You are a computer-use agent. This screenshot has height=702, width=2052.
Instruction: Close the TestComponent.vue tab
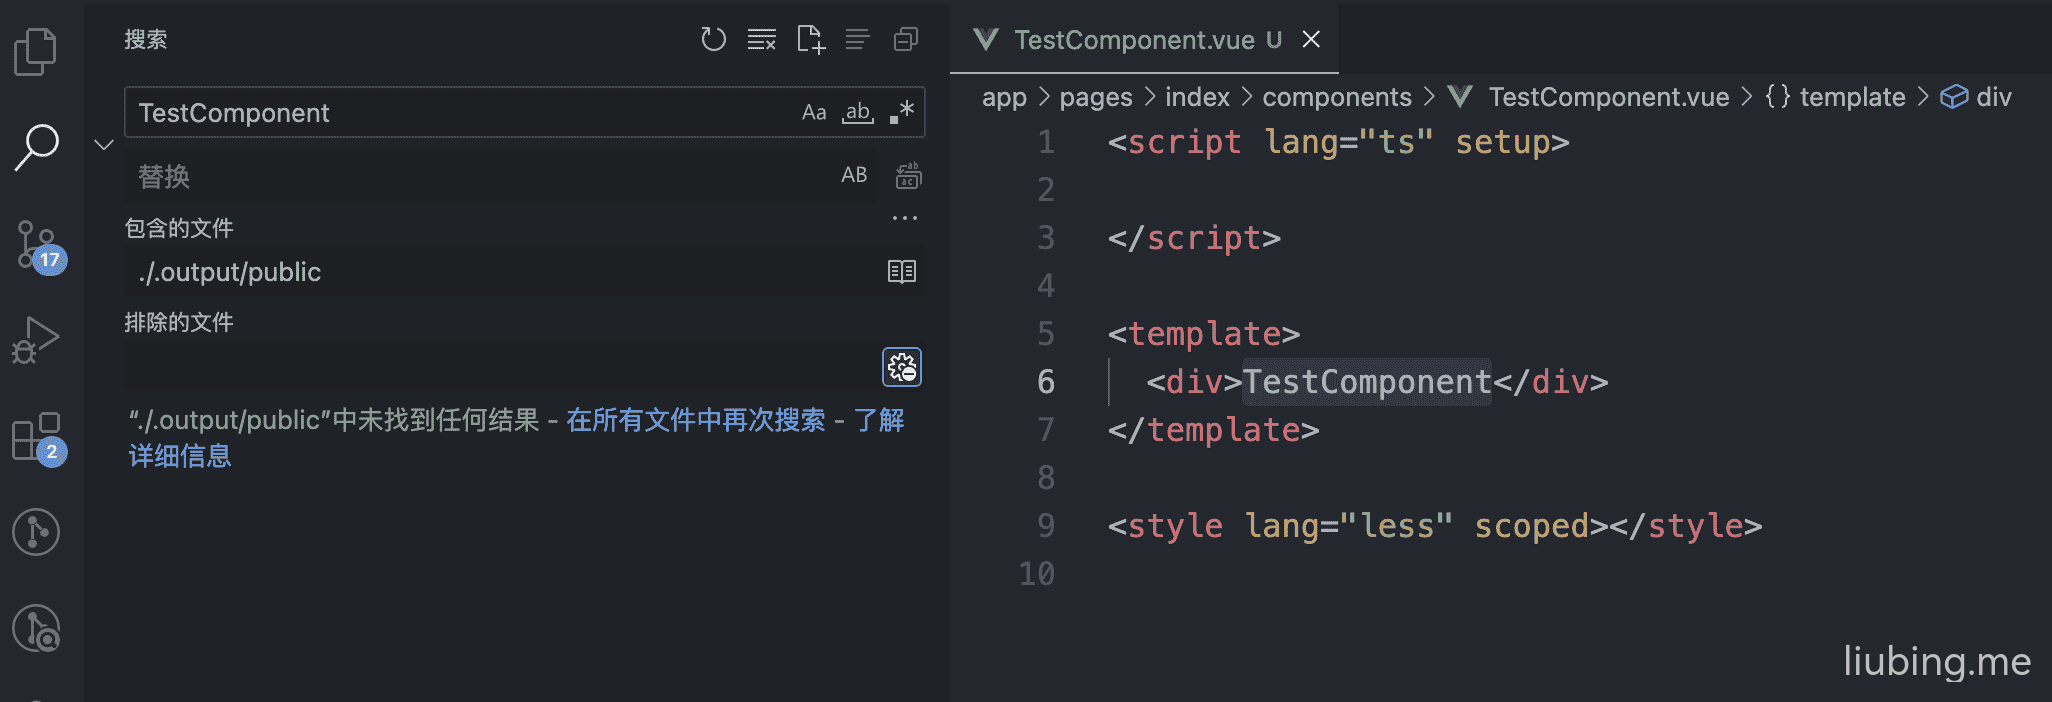[x=1311, y=39]
